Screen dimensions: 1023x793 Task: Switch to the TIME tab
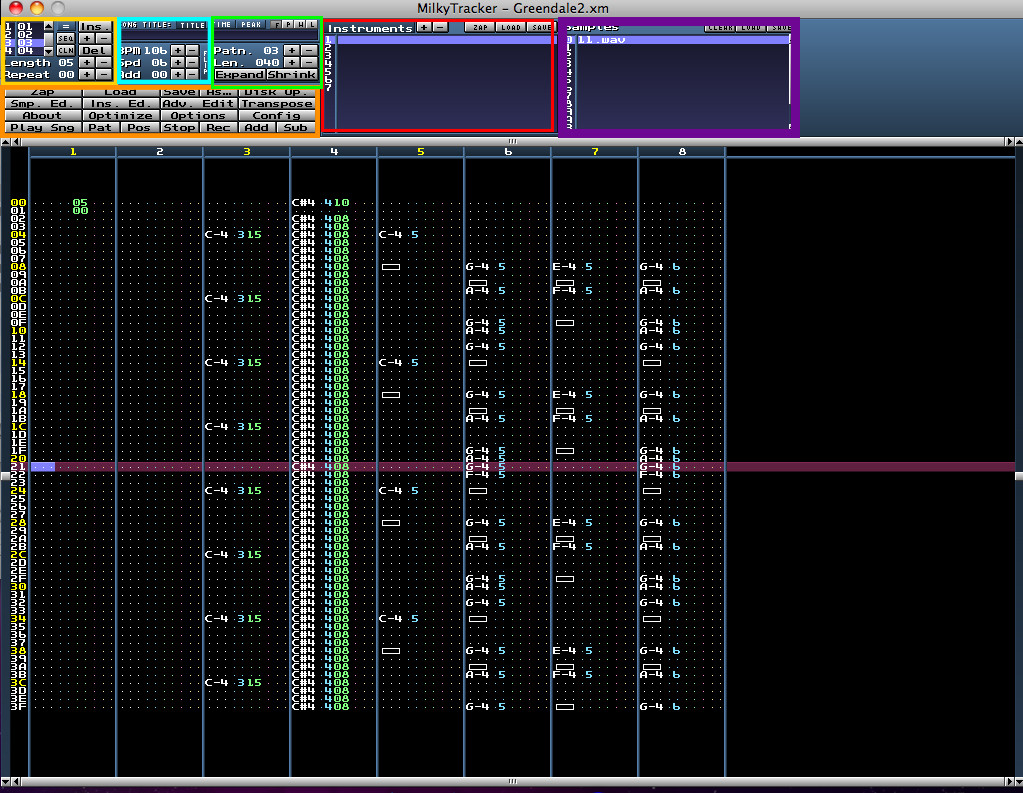(x=224, y=25)
